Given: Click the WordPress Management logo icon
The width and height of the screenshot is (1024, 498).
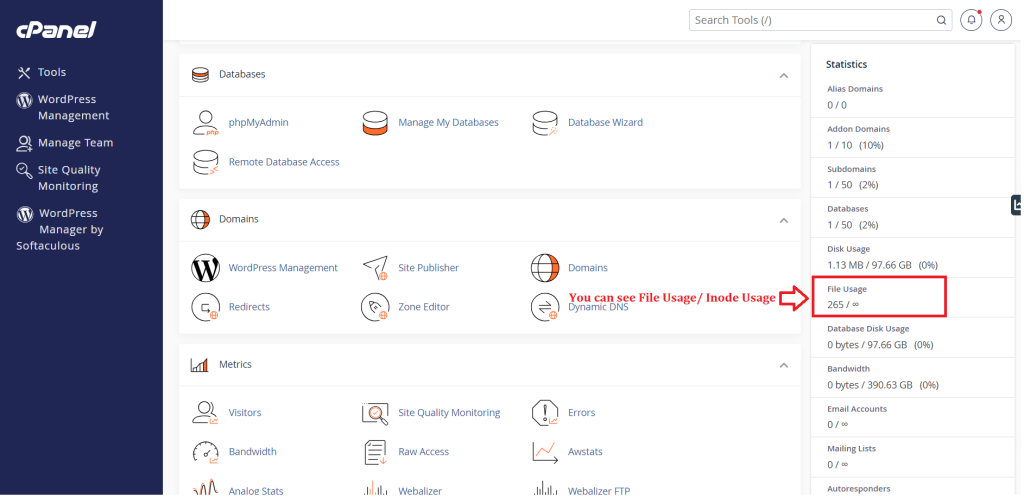Looking at the screenshot, I should click(x=206, y=268).
